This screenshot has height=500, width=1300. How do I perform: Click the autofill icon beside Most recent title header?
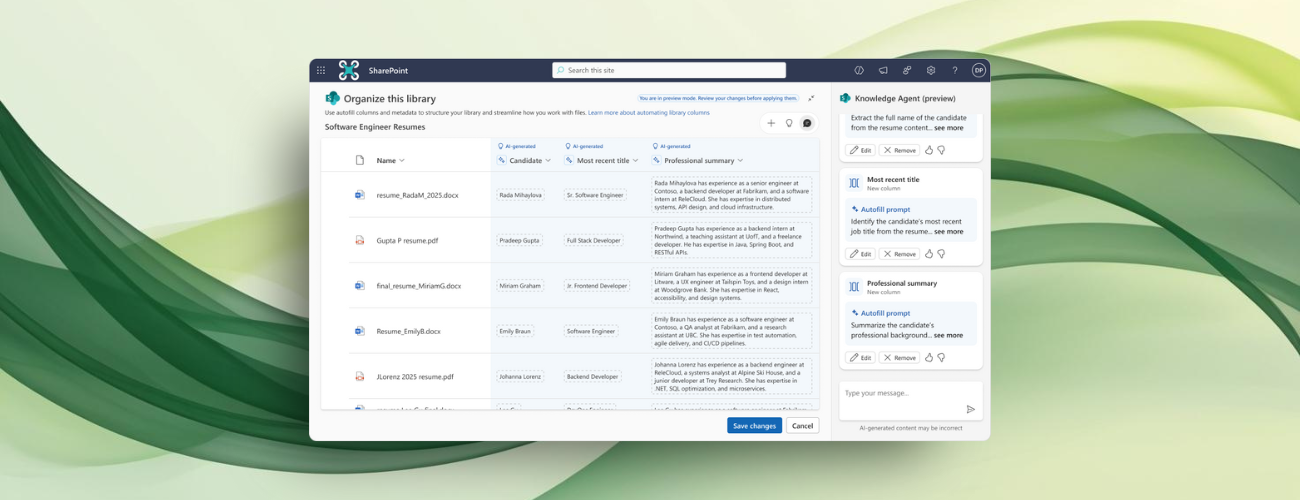tap(570, 160)
